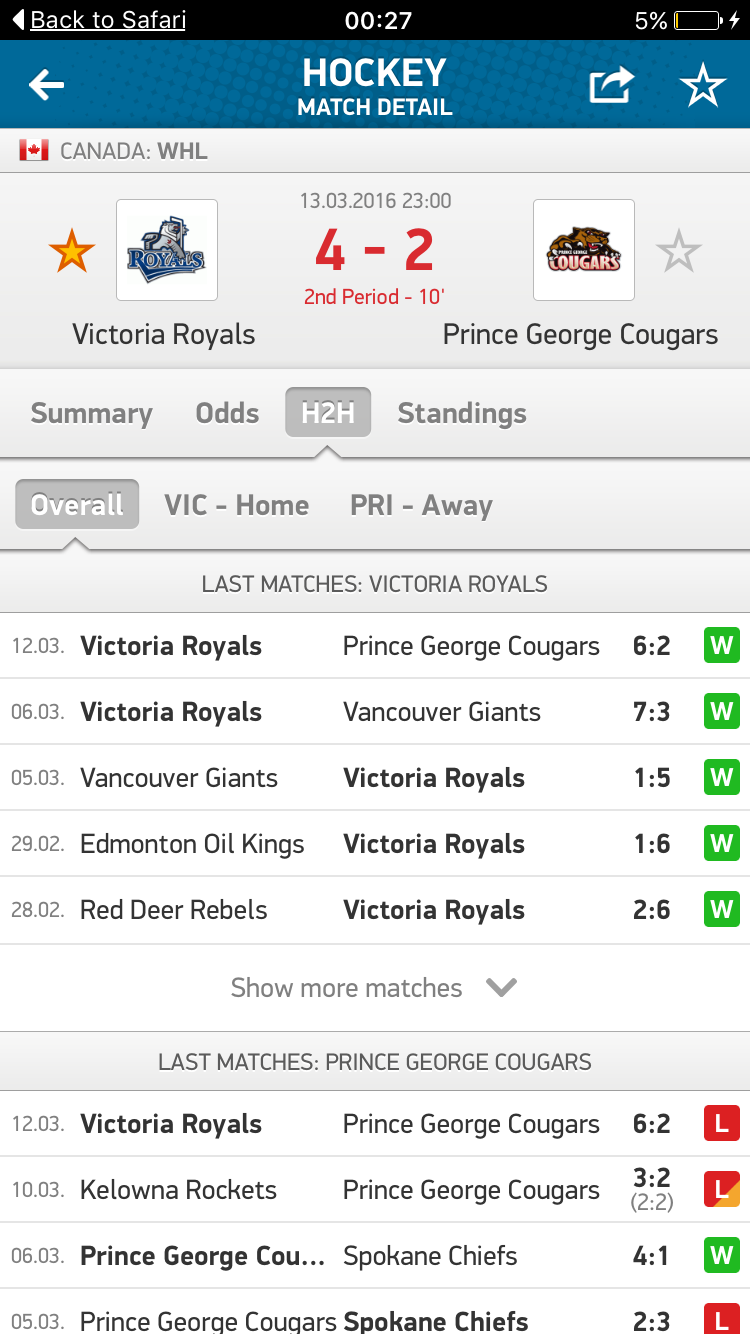Select the VIC - Home filter
This screenshot has height=1334, width=750.
pyautogui.click(x=237, y=505)
